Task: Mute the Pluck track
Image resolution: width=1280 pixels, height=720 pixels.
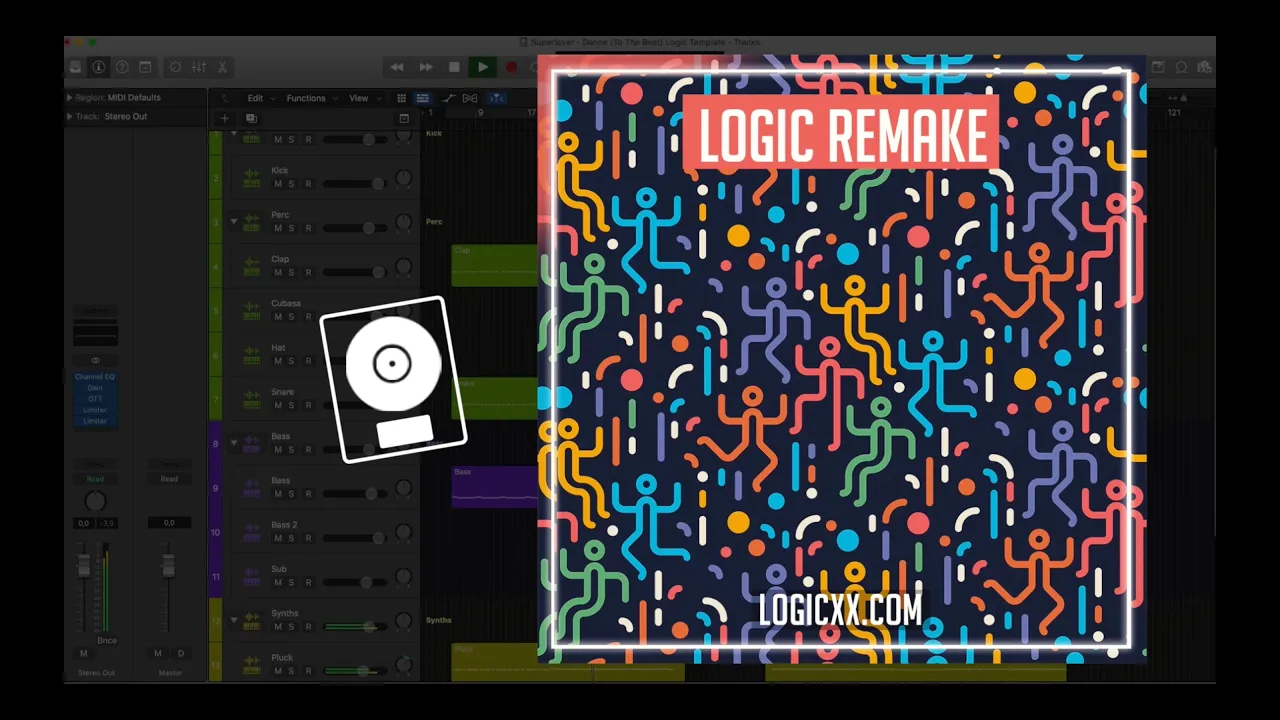Action: click(x=278, y=671)
